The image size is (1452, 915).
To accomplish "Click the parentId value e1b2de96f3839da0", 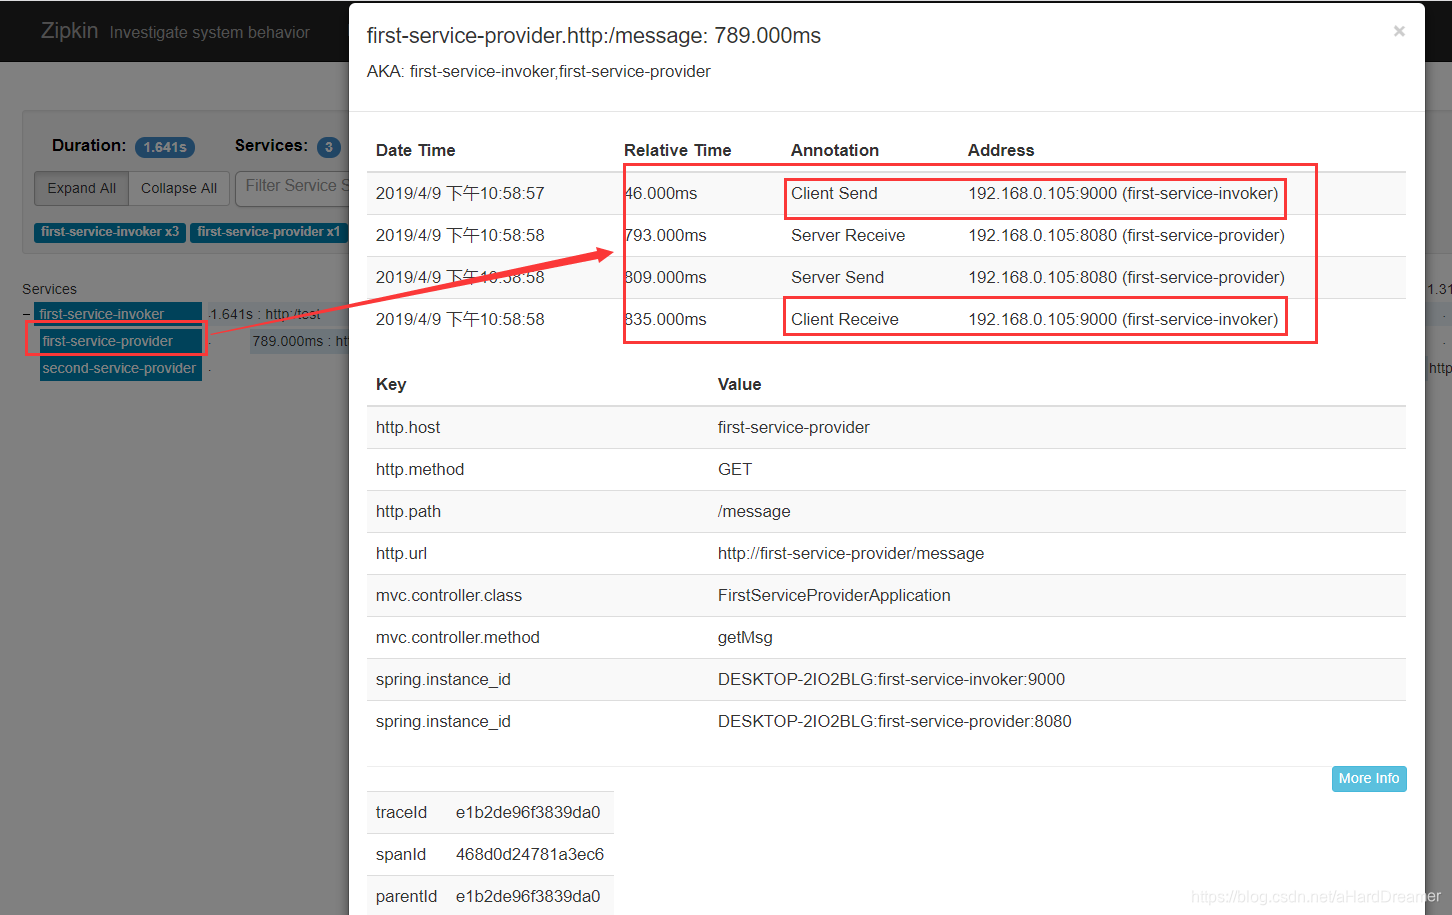I will pyautogui.click(x=528, y=896).
